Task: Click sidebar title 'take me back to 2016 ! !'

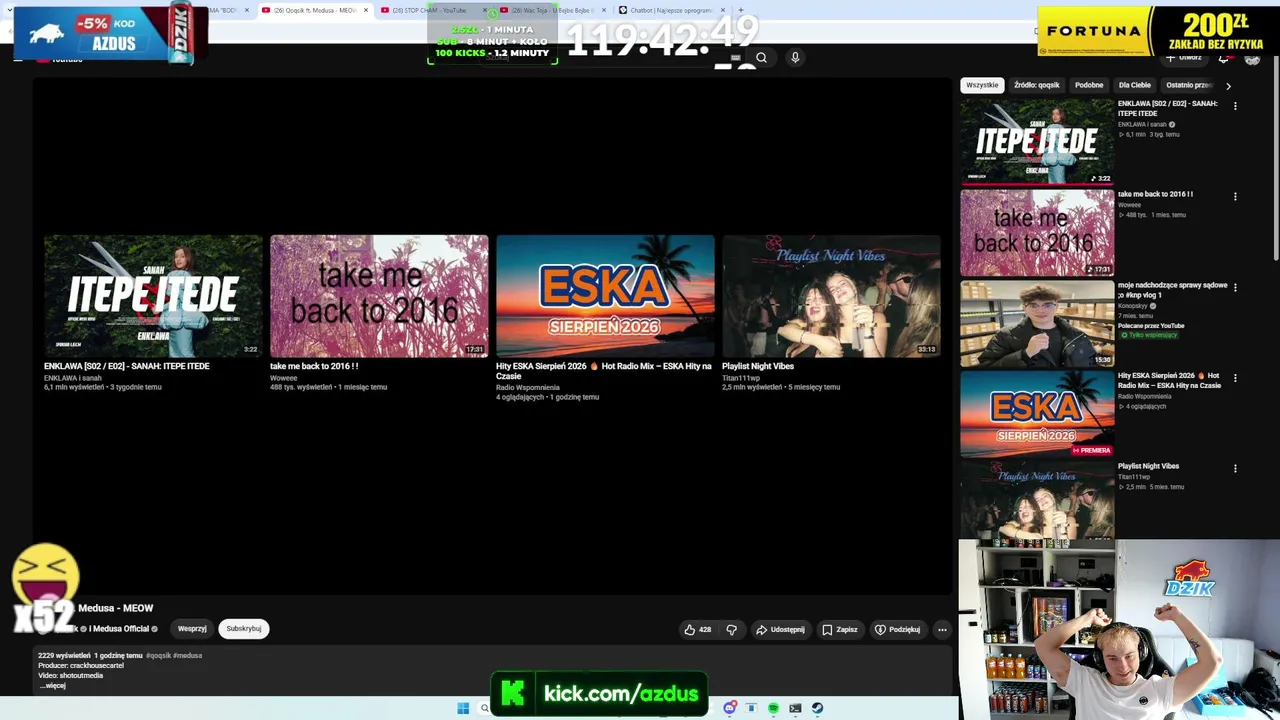Action: 1155,194
